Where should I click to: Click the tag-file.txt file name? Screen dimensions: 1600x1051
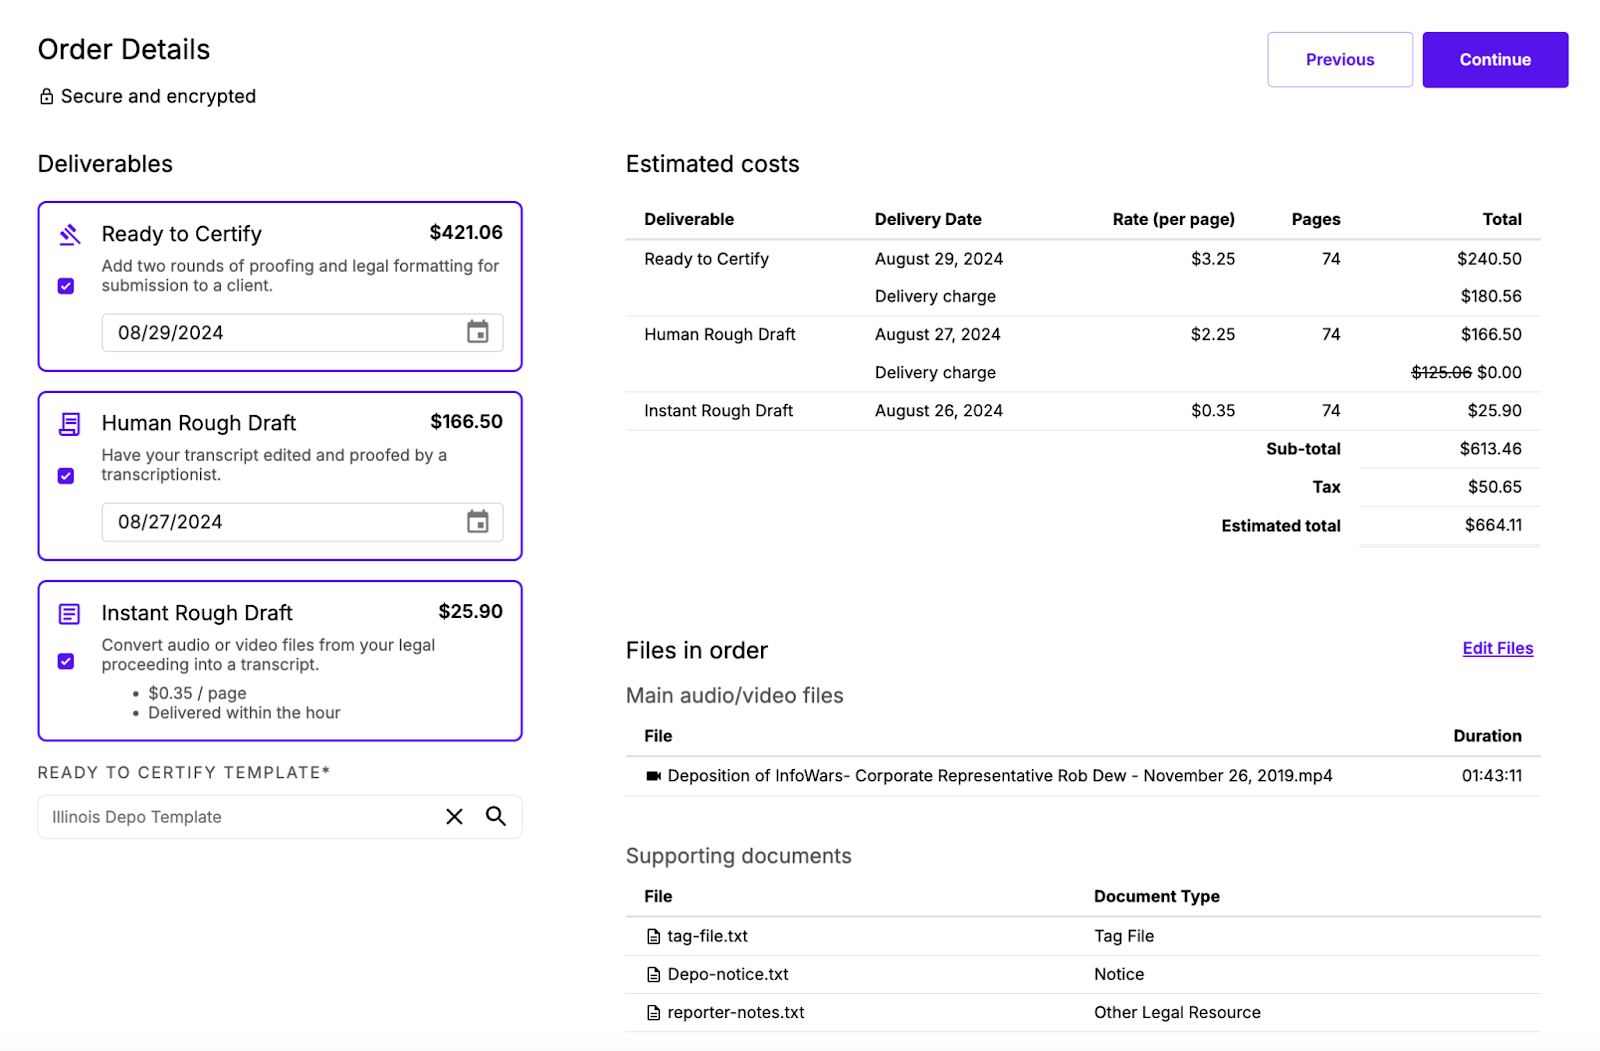click(x=708, y=936)
